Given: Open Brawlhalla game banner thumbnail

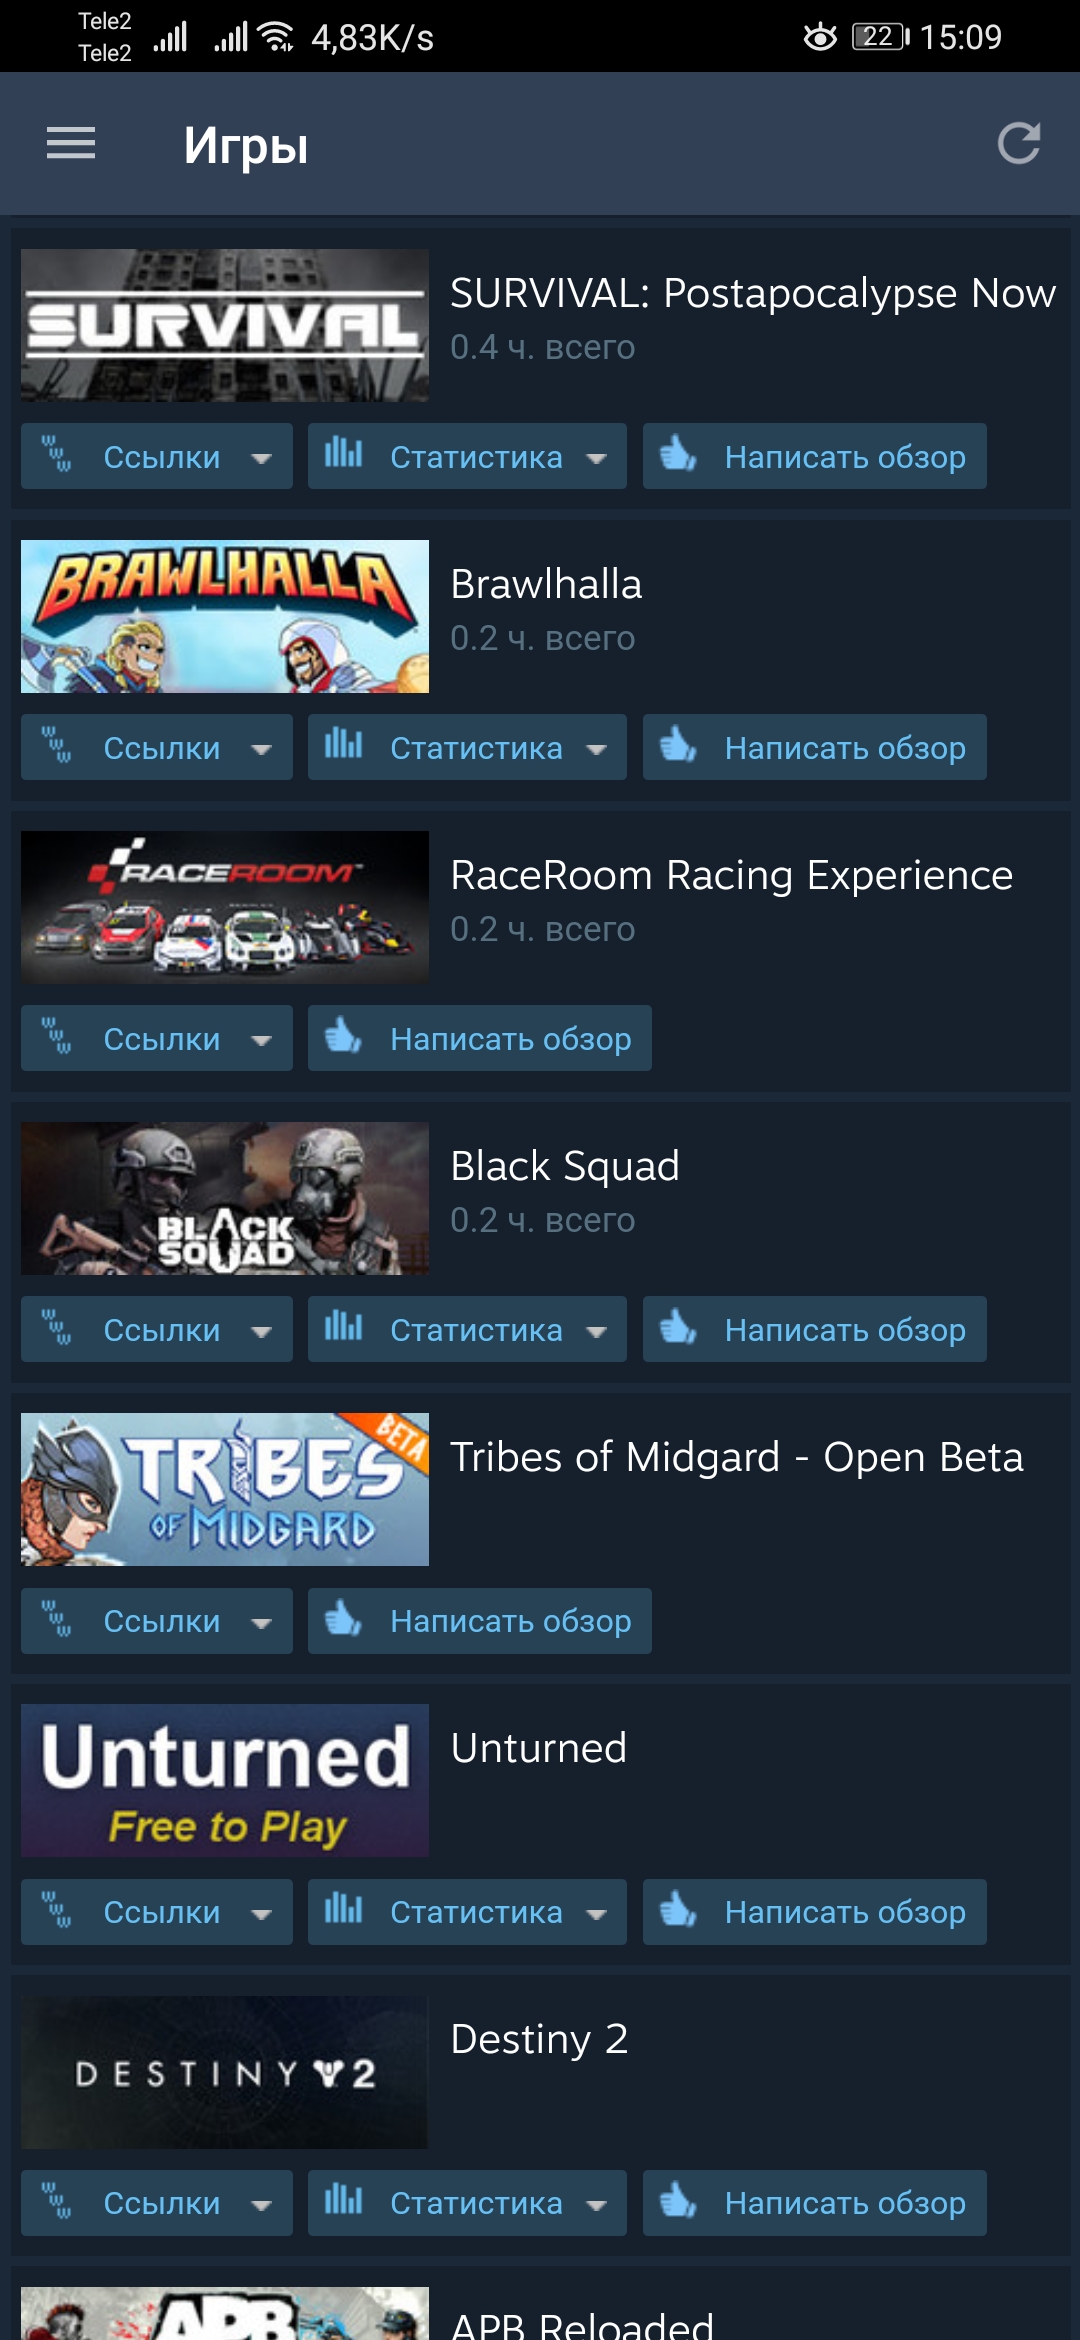Looking at the screenshot, I should pos(225,616).
